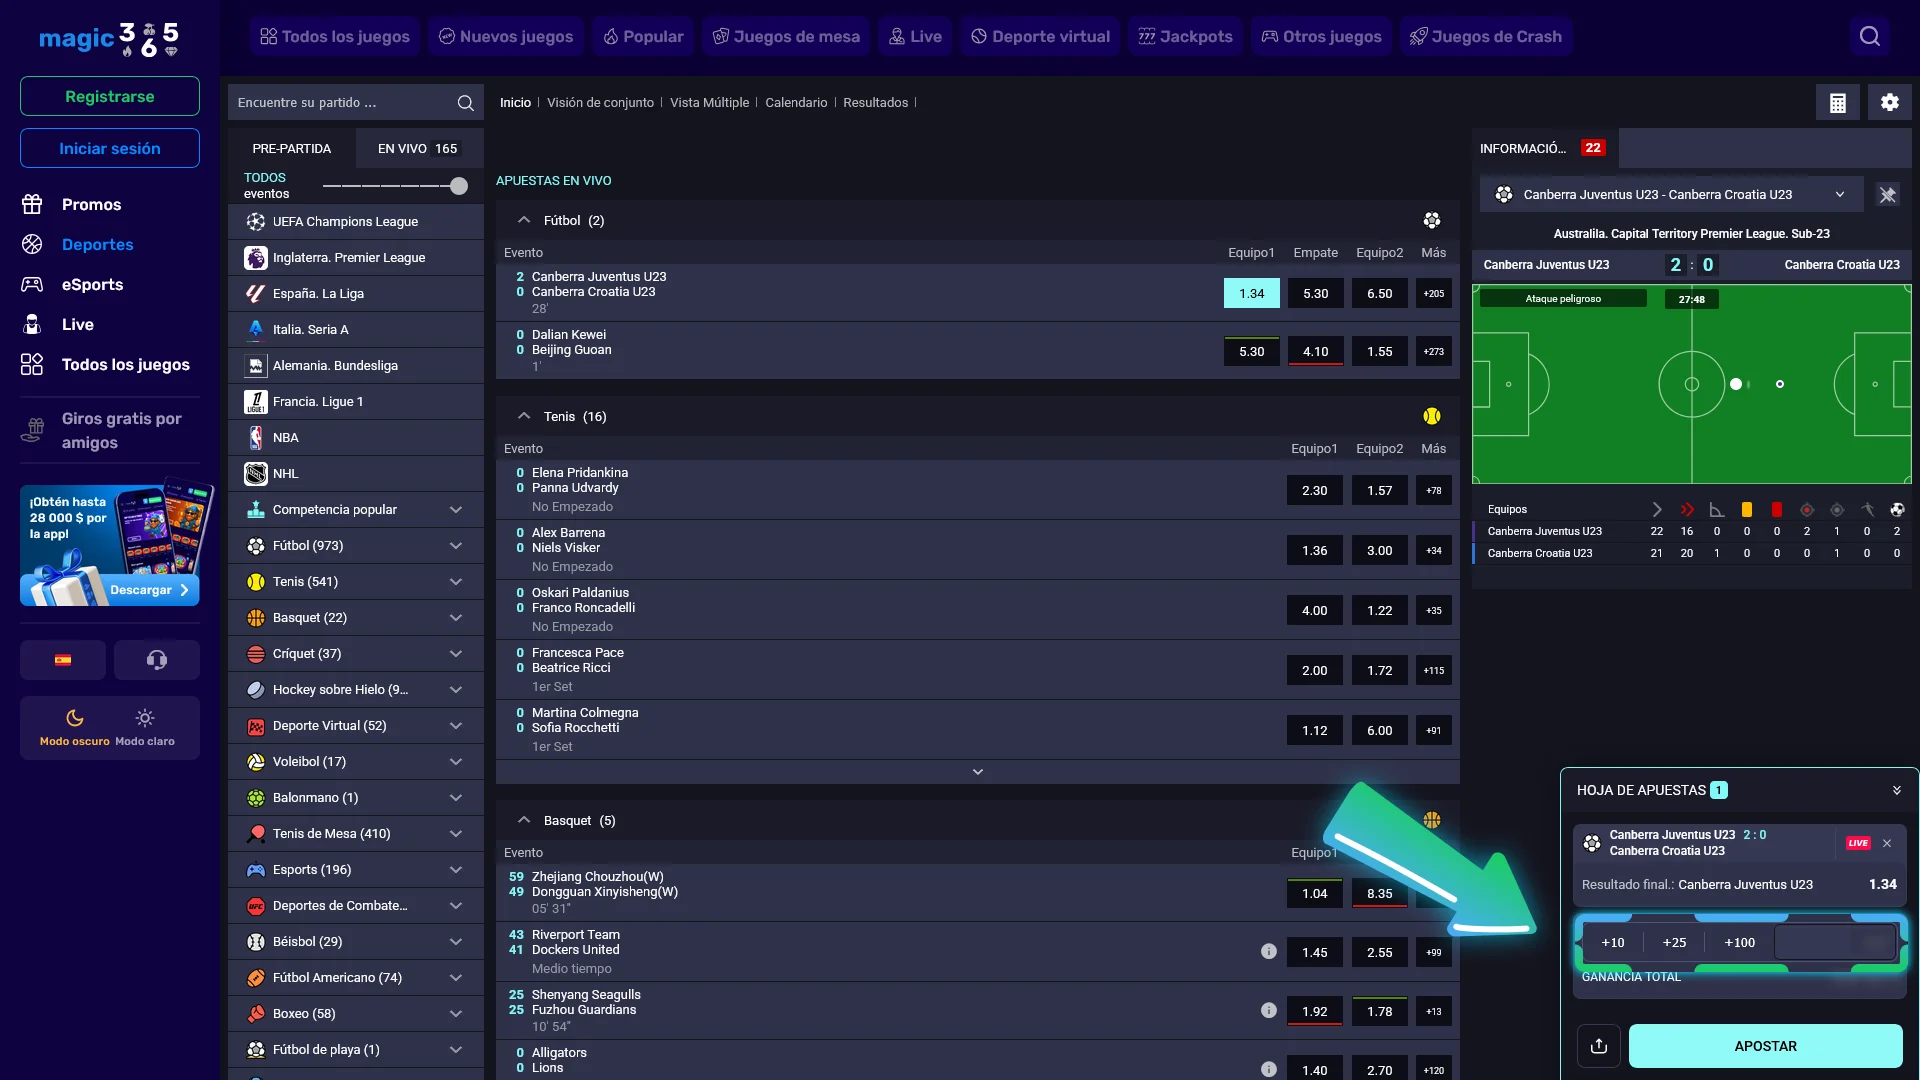Image resolution: width=1920 pixels, height=1080 pixels.
Task: Click the match search magnifier icon
Action: pos(465,103)
